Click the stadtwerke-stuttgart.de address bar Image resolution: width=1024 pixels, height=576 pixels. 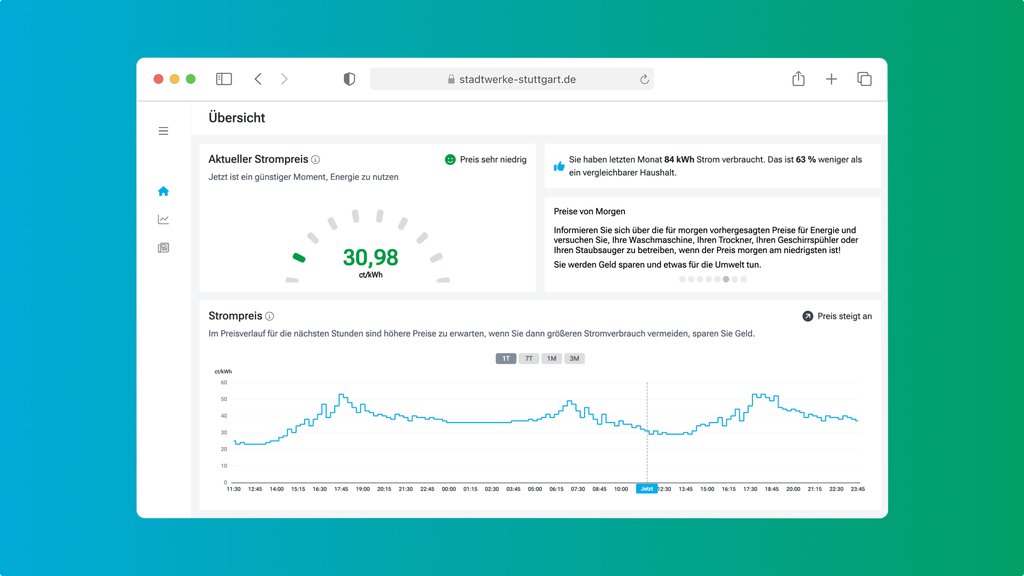click(512, 79)
